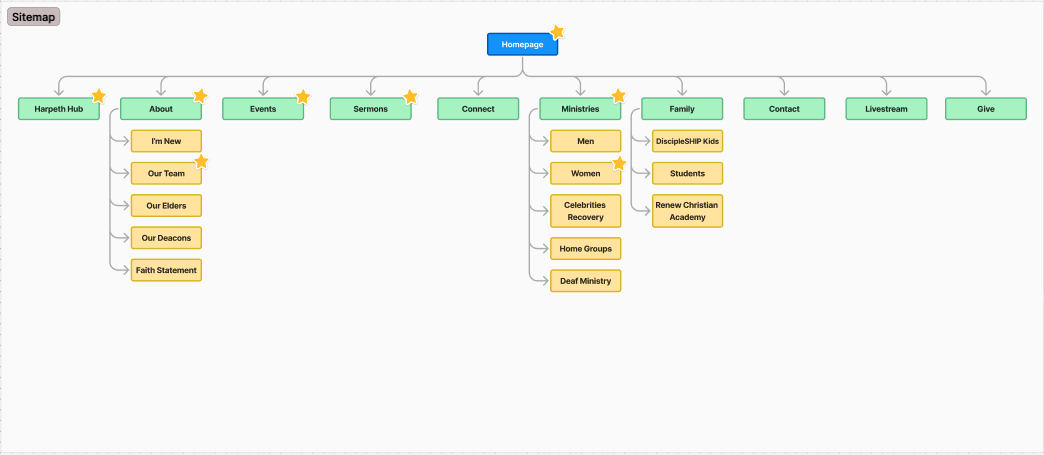Image resolution: width=1044 pixels, height=455 pixels.
Task: Select the star on Sermons node
Action: pyautogui.click(x=410, y=97)
